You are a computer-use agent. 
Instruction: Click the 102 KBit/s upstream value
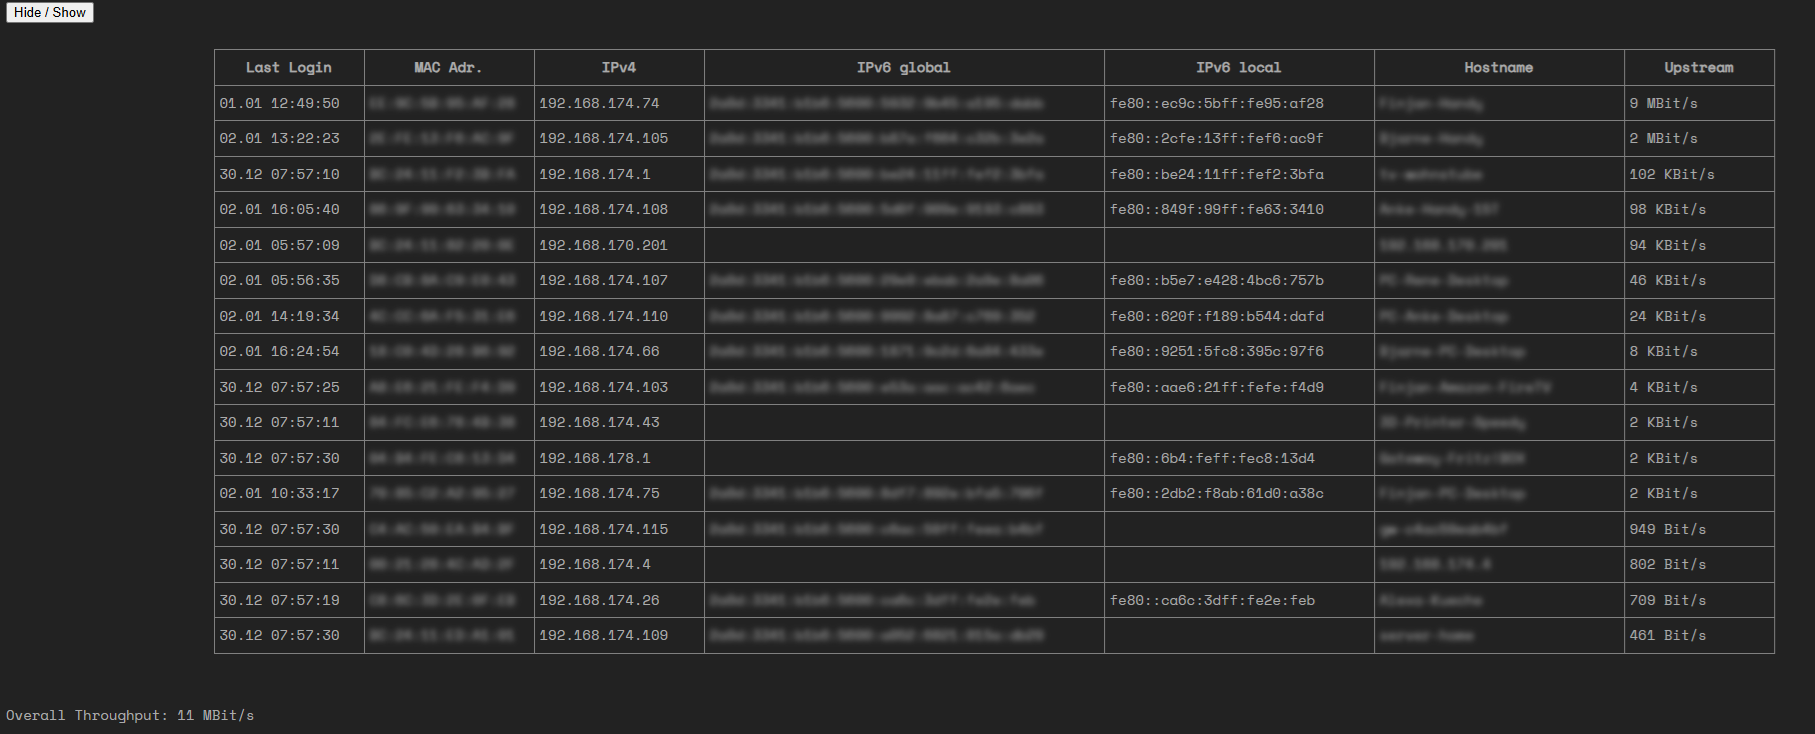click(1672, 174)
